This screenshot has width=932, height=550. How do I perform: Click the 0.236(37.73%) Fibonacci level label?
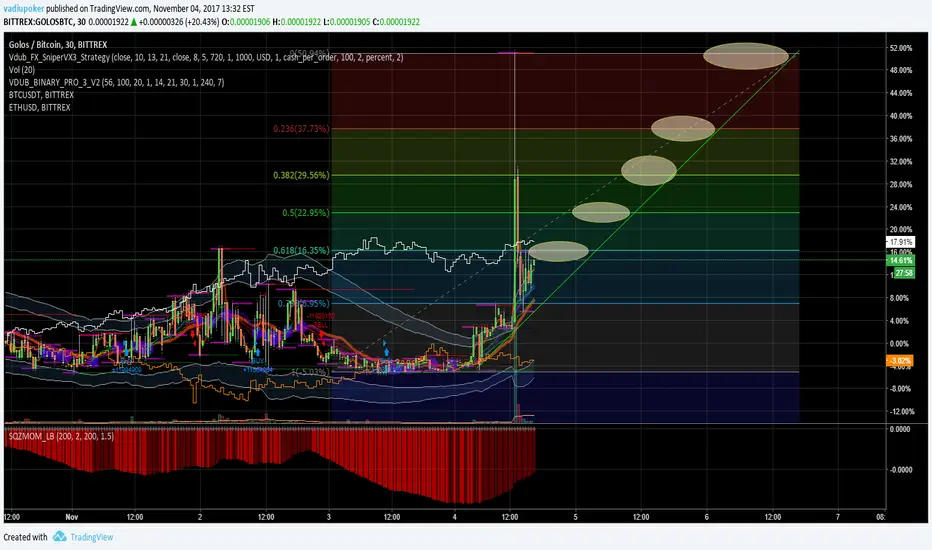point(301,128)
